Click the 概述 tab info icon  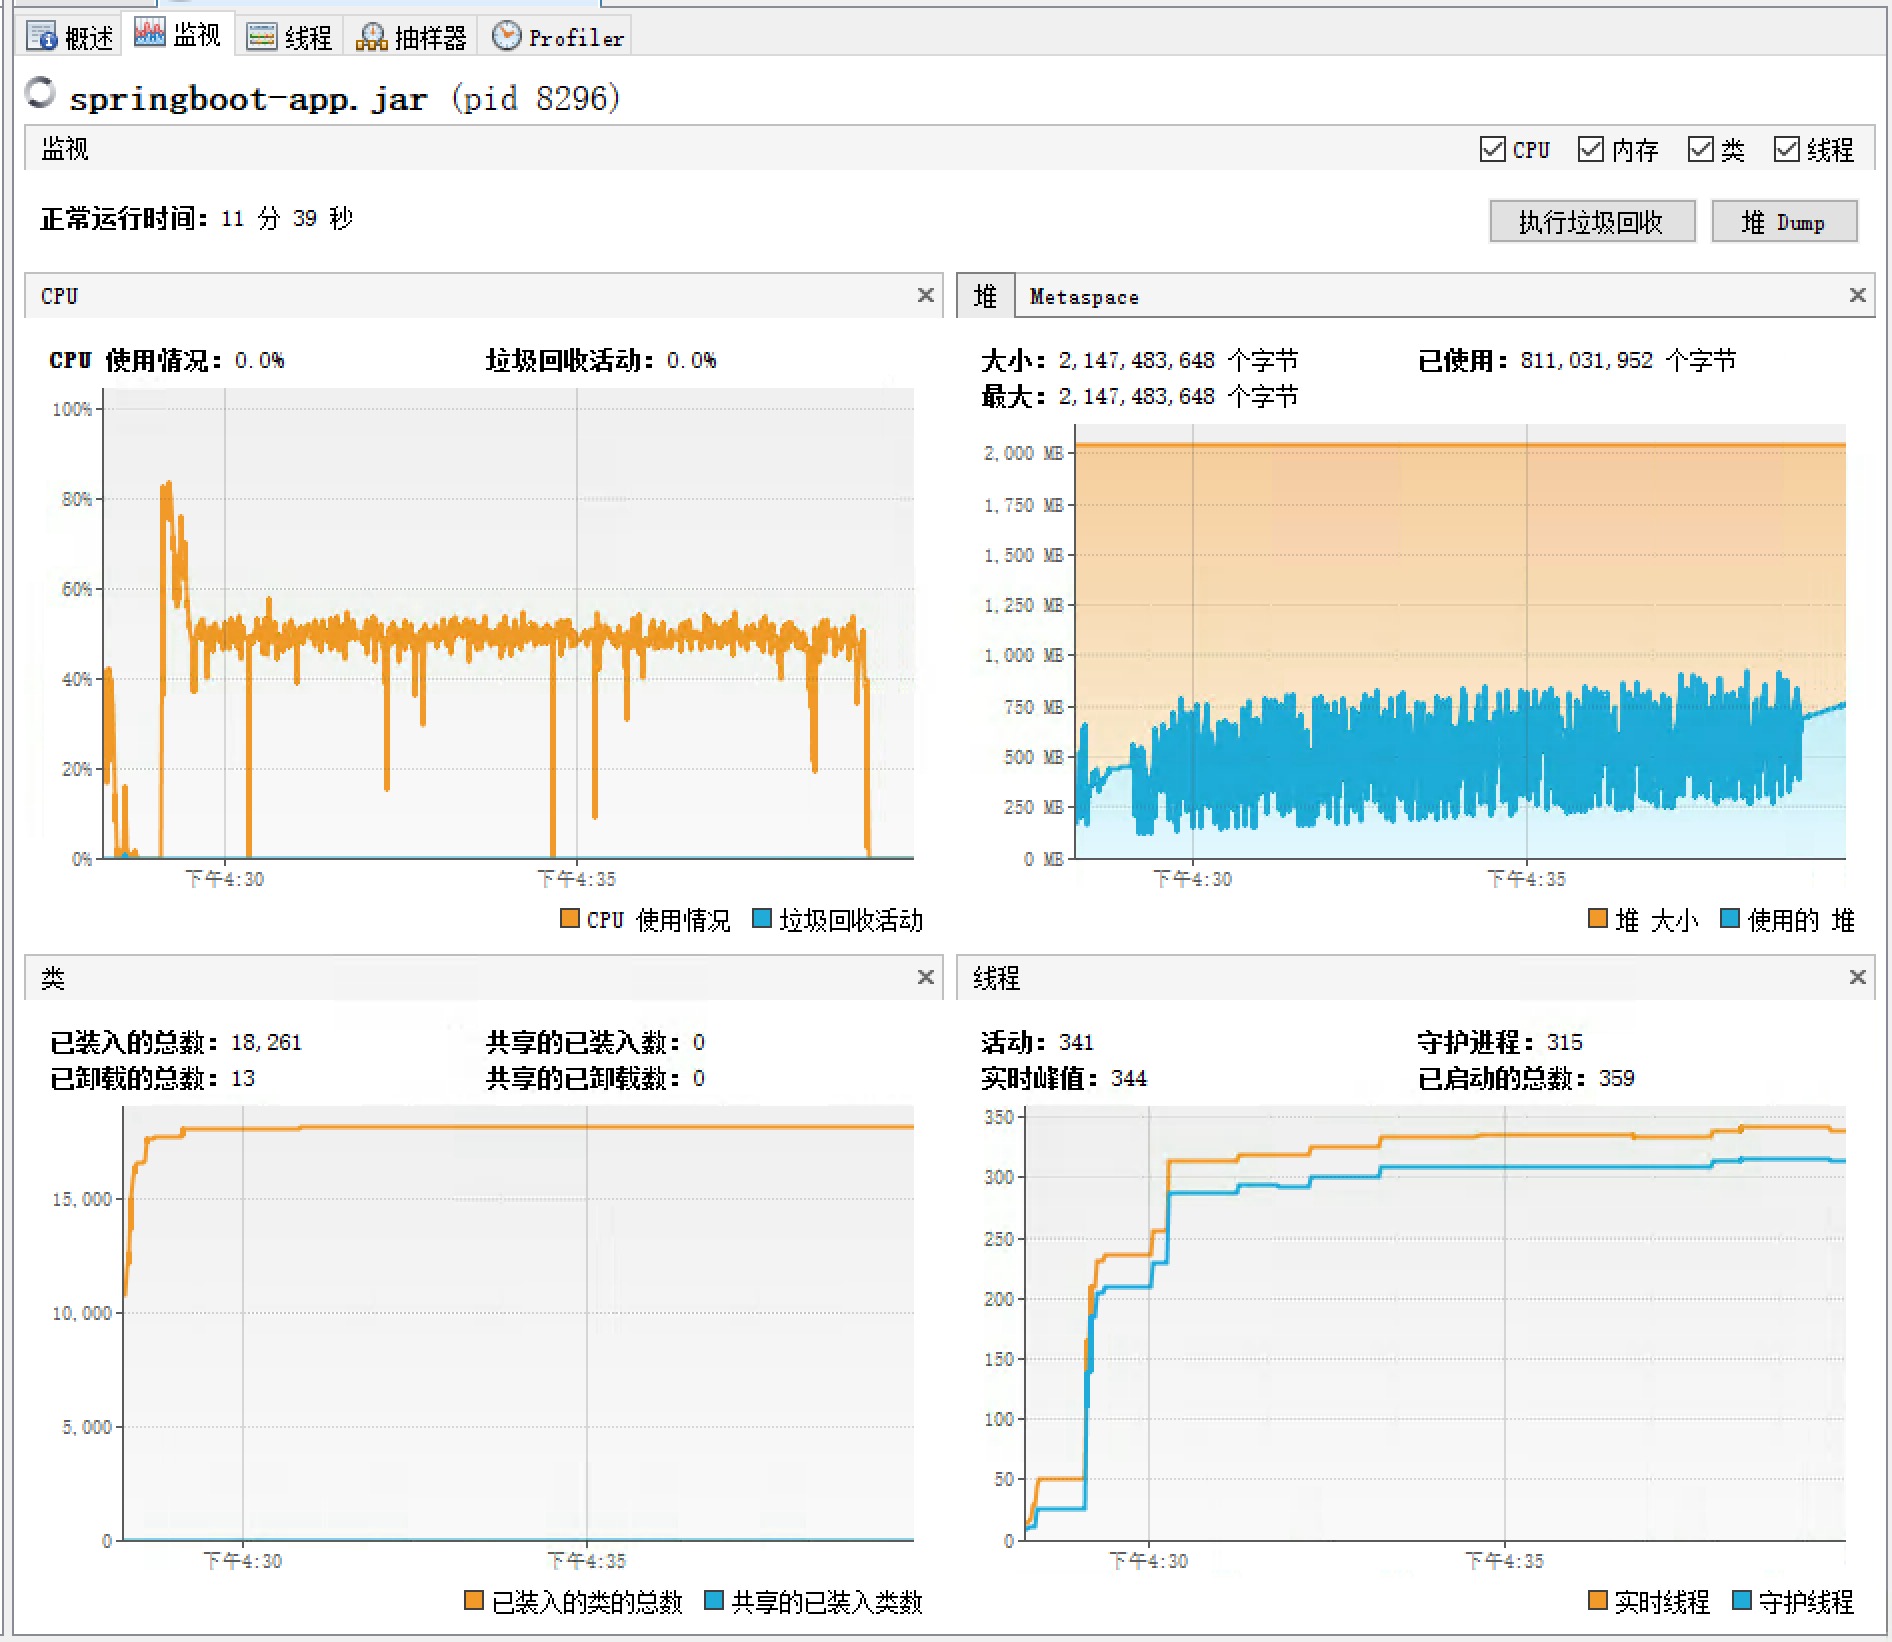pyautogui.click(x=42, y=37)
